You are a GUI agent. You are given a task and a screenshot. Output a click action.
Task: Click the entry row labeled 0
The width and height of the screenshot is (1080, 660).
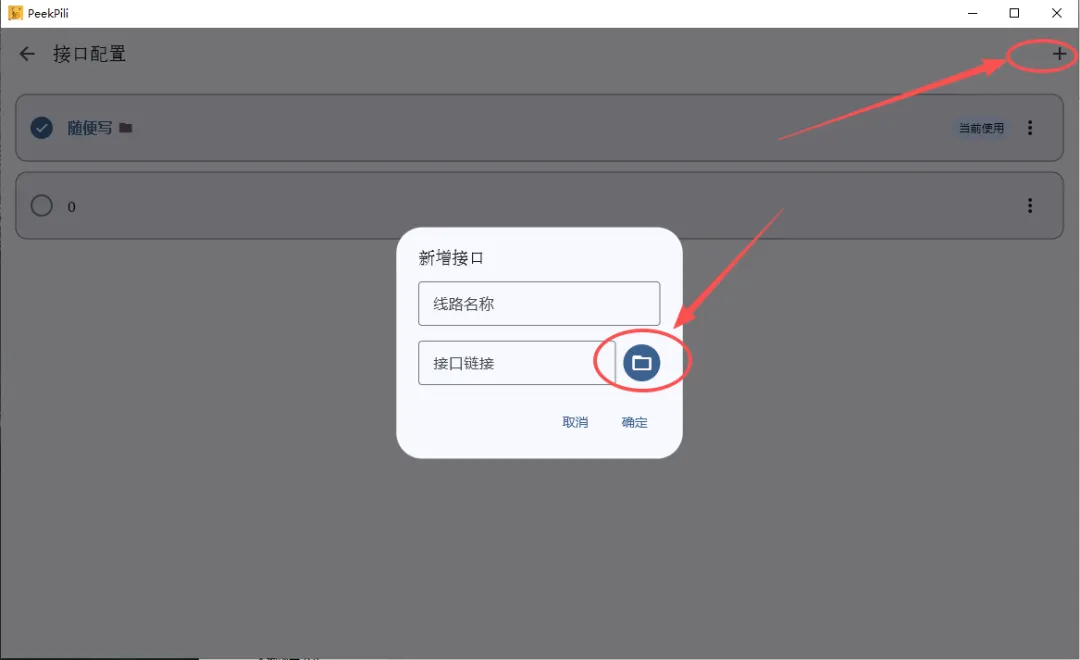tap(539, 205)
